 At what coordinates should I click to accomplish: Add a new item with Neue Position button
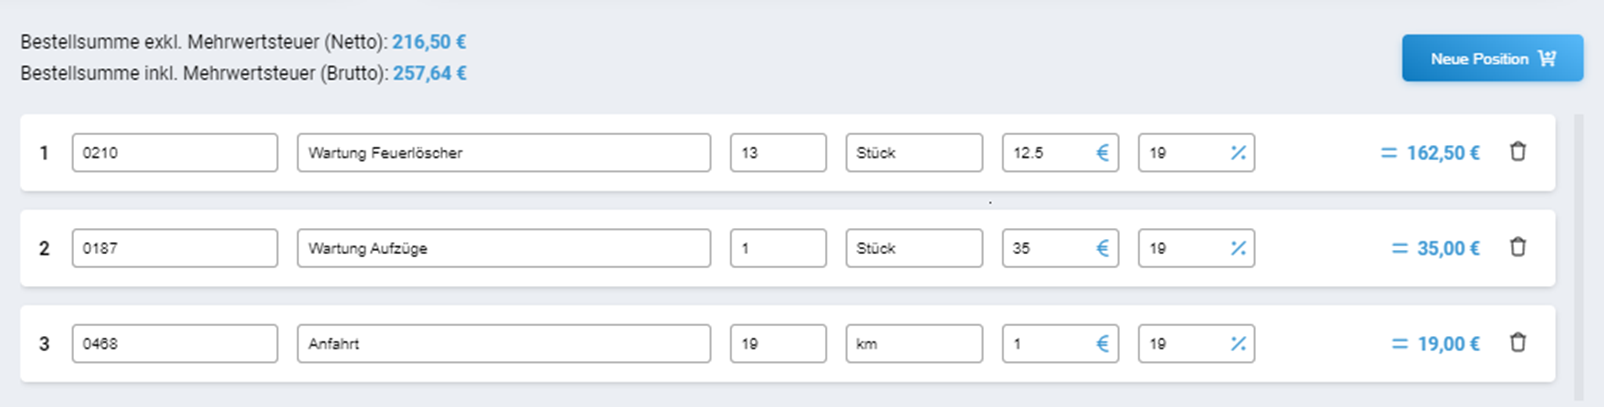1492,58
